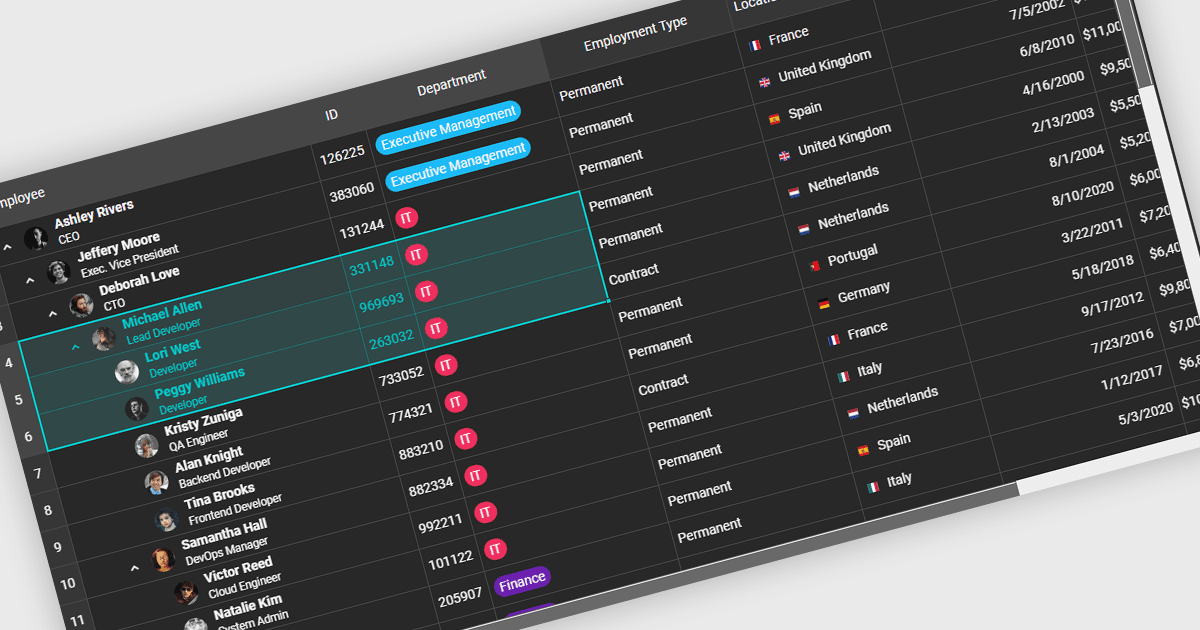Select Michael Allen's avatar image

point(103,339)
